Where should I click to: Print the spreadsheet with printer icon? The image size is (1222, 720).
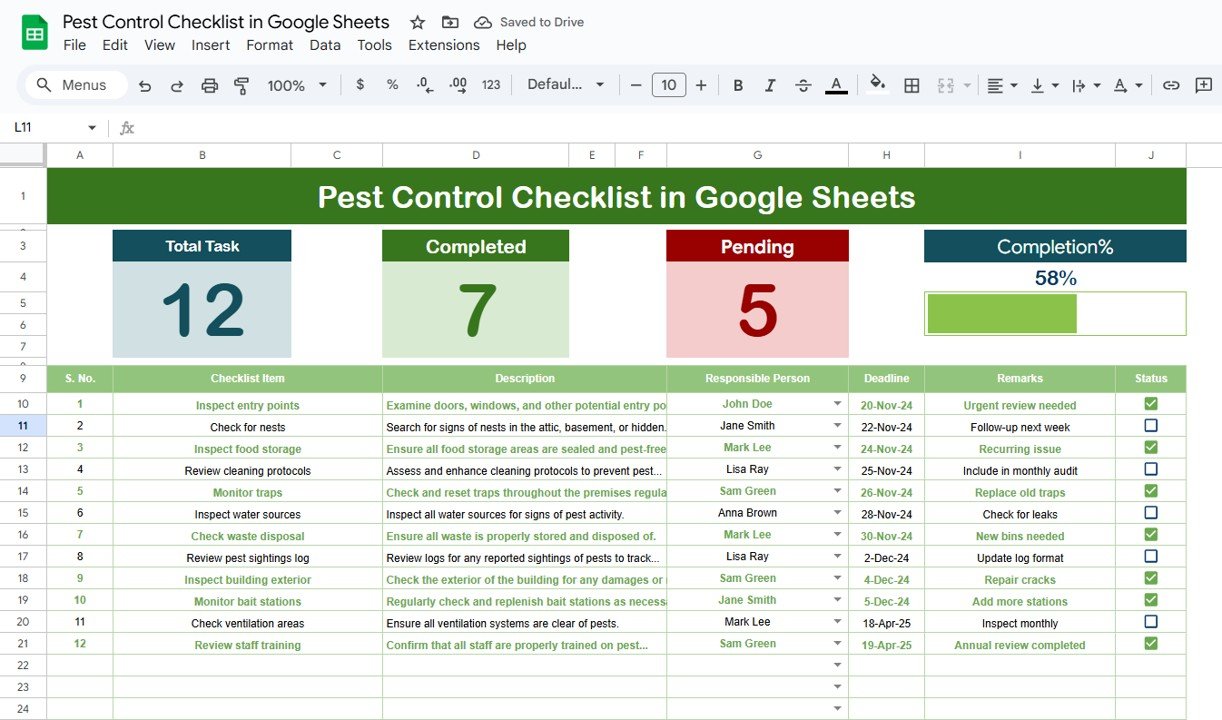coord(209,86)
